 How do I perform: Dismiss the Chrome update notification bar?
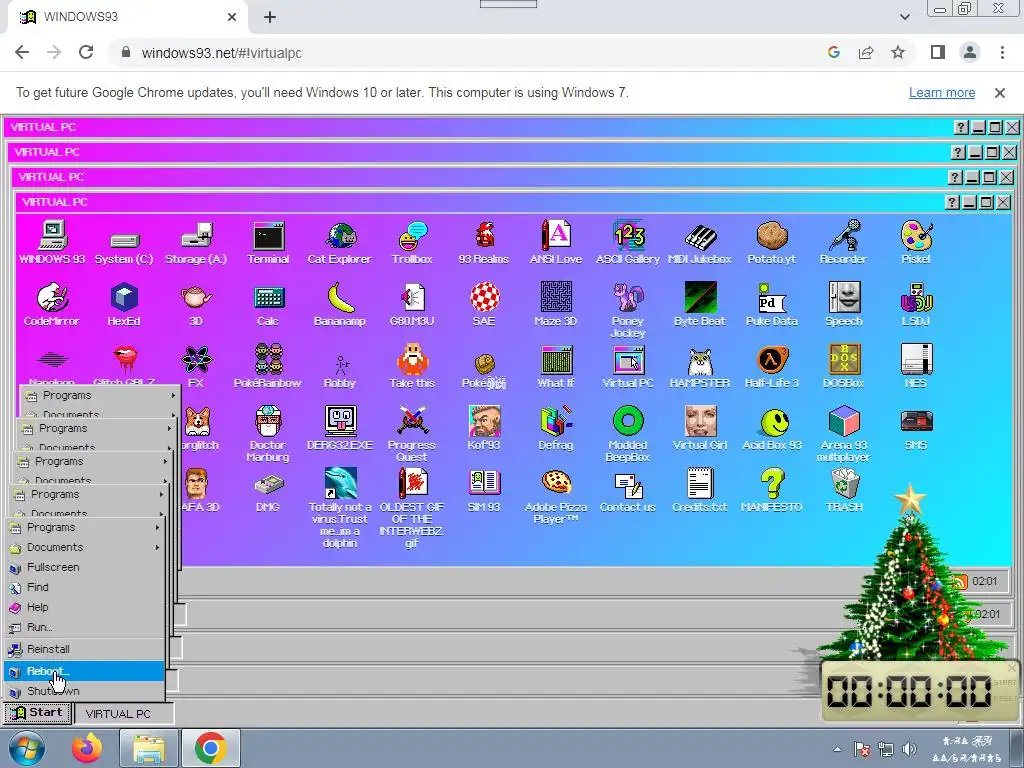1000,93
